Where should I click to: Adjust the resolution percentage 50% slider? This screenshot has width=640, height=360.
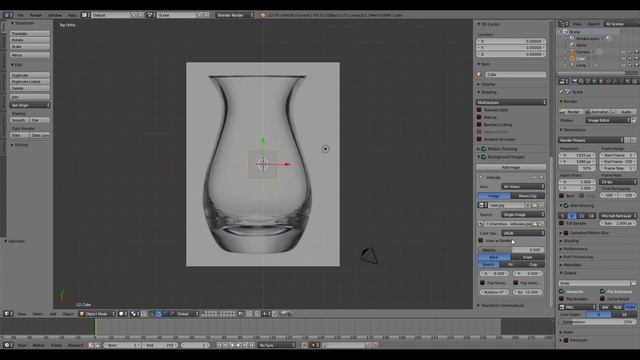tap(577, 168)
